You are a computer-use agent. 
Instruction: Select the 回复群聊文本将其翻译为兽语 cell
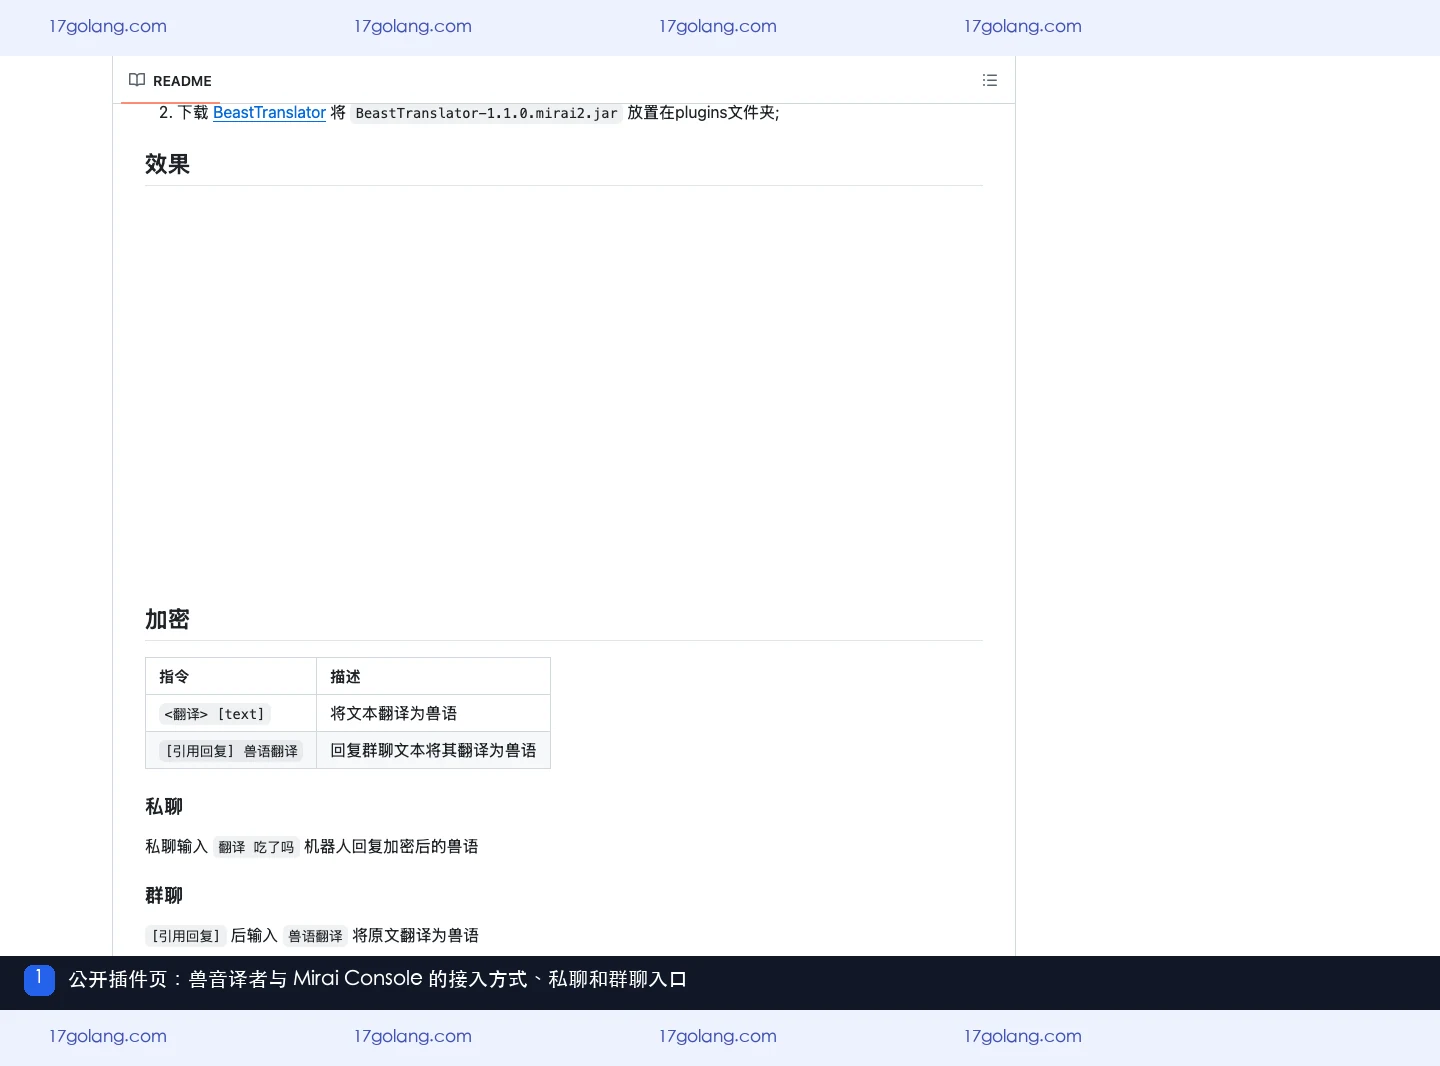[433, 750]
